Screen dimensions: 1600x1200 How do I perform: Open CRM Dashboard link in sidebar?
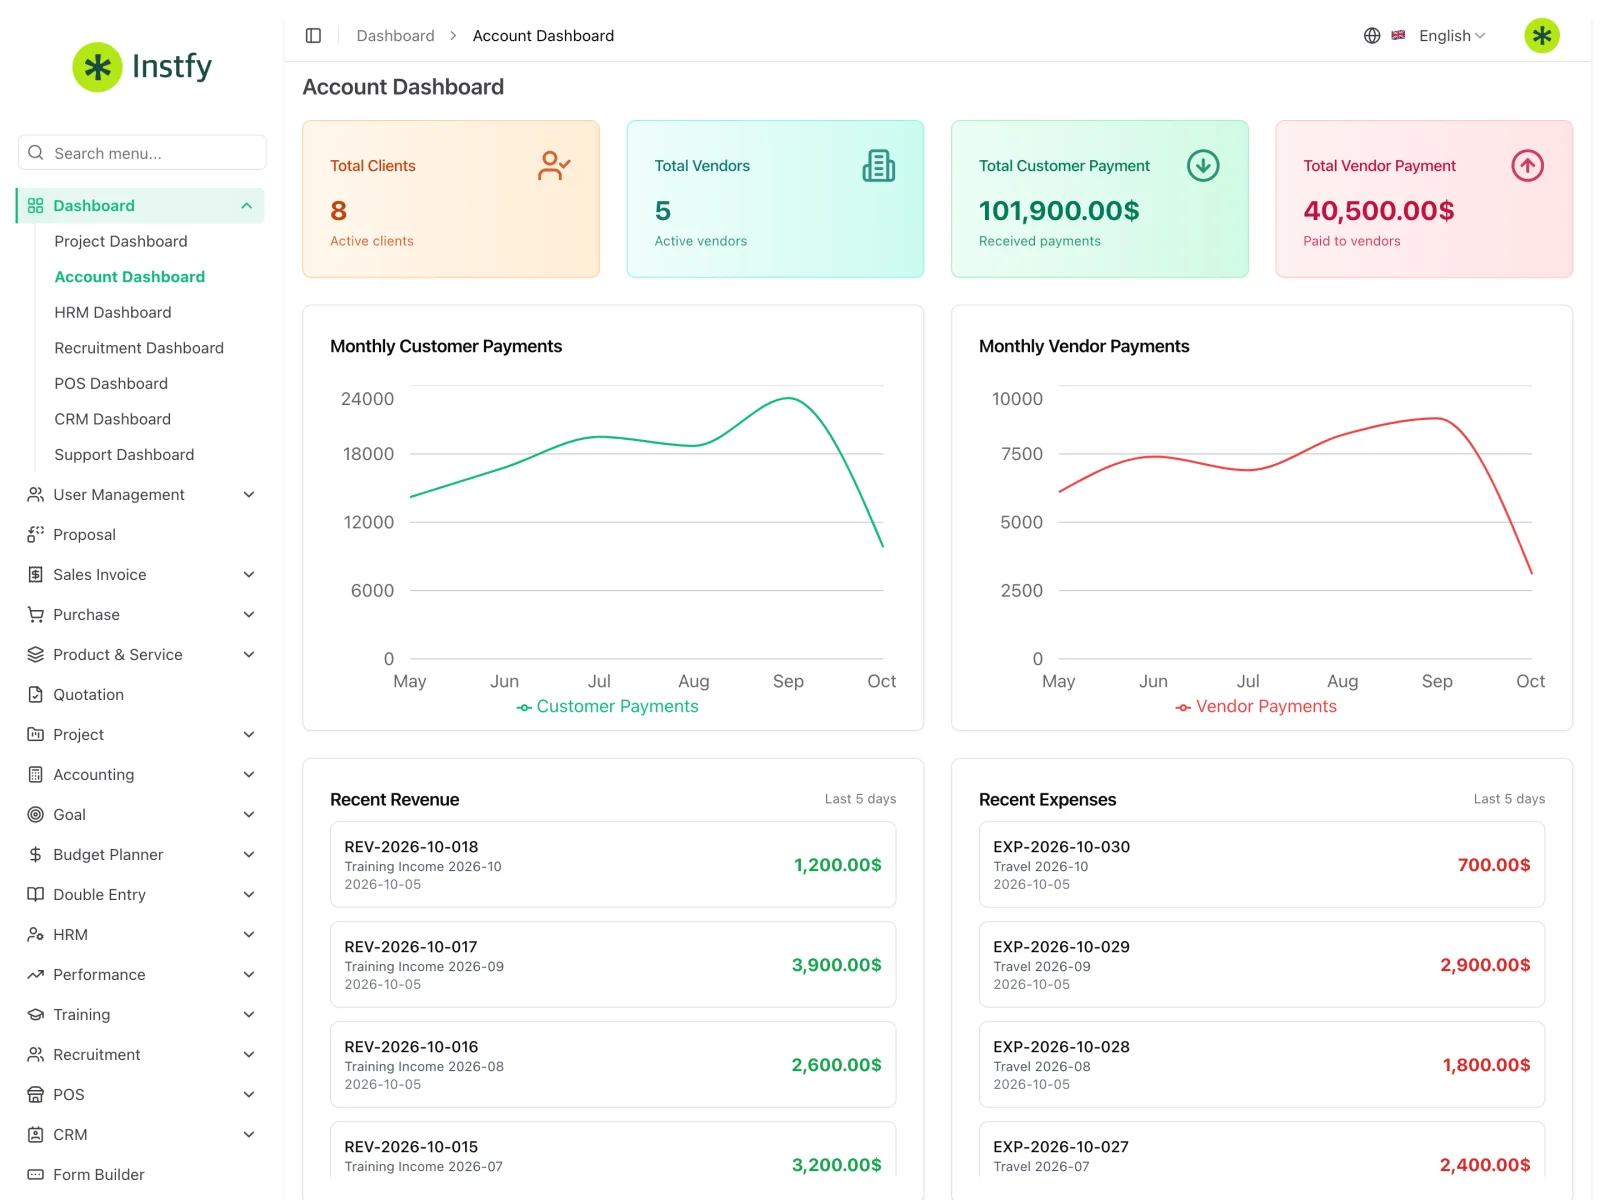pyautogui.click(x=112, y=419)
